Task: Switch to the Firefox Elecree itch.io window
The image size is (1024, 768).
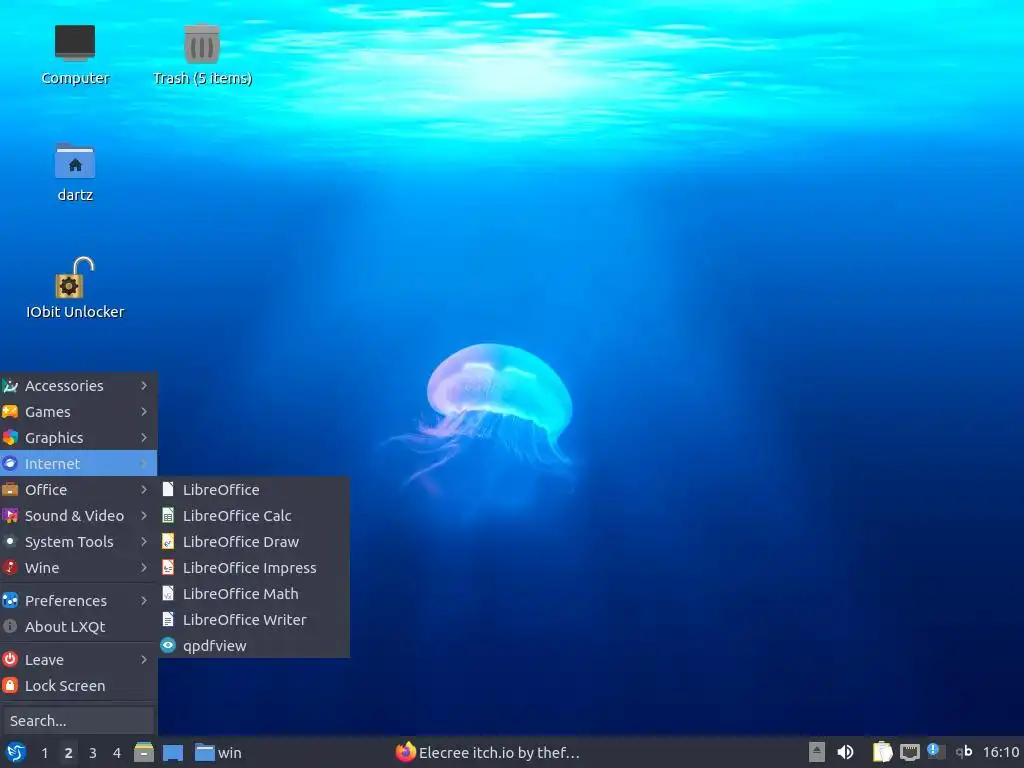Action: point(488,752)
